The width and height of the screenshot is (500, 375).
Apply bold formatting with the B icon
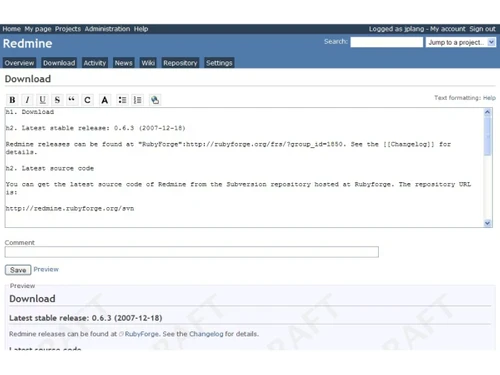pyautogui.click(x=12, y=100)
